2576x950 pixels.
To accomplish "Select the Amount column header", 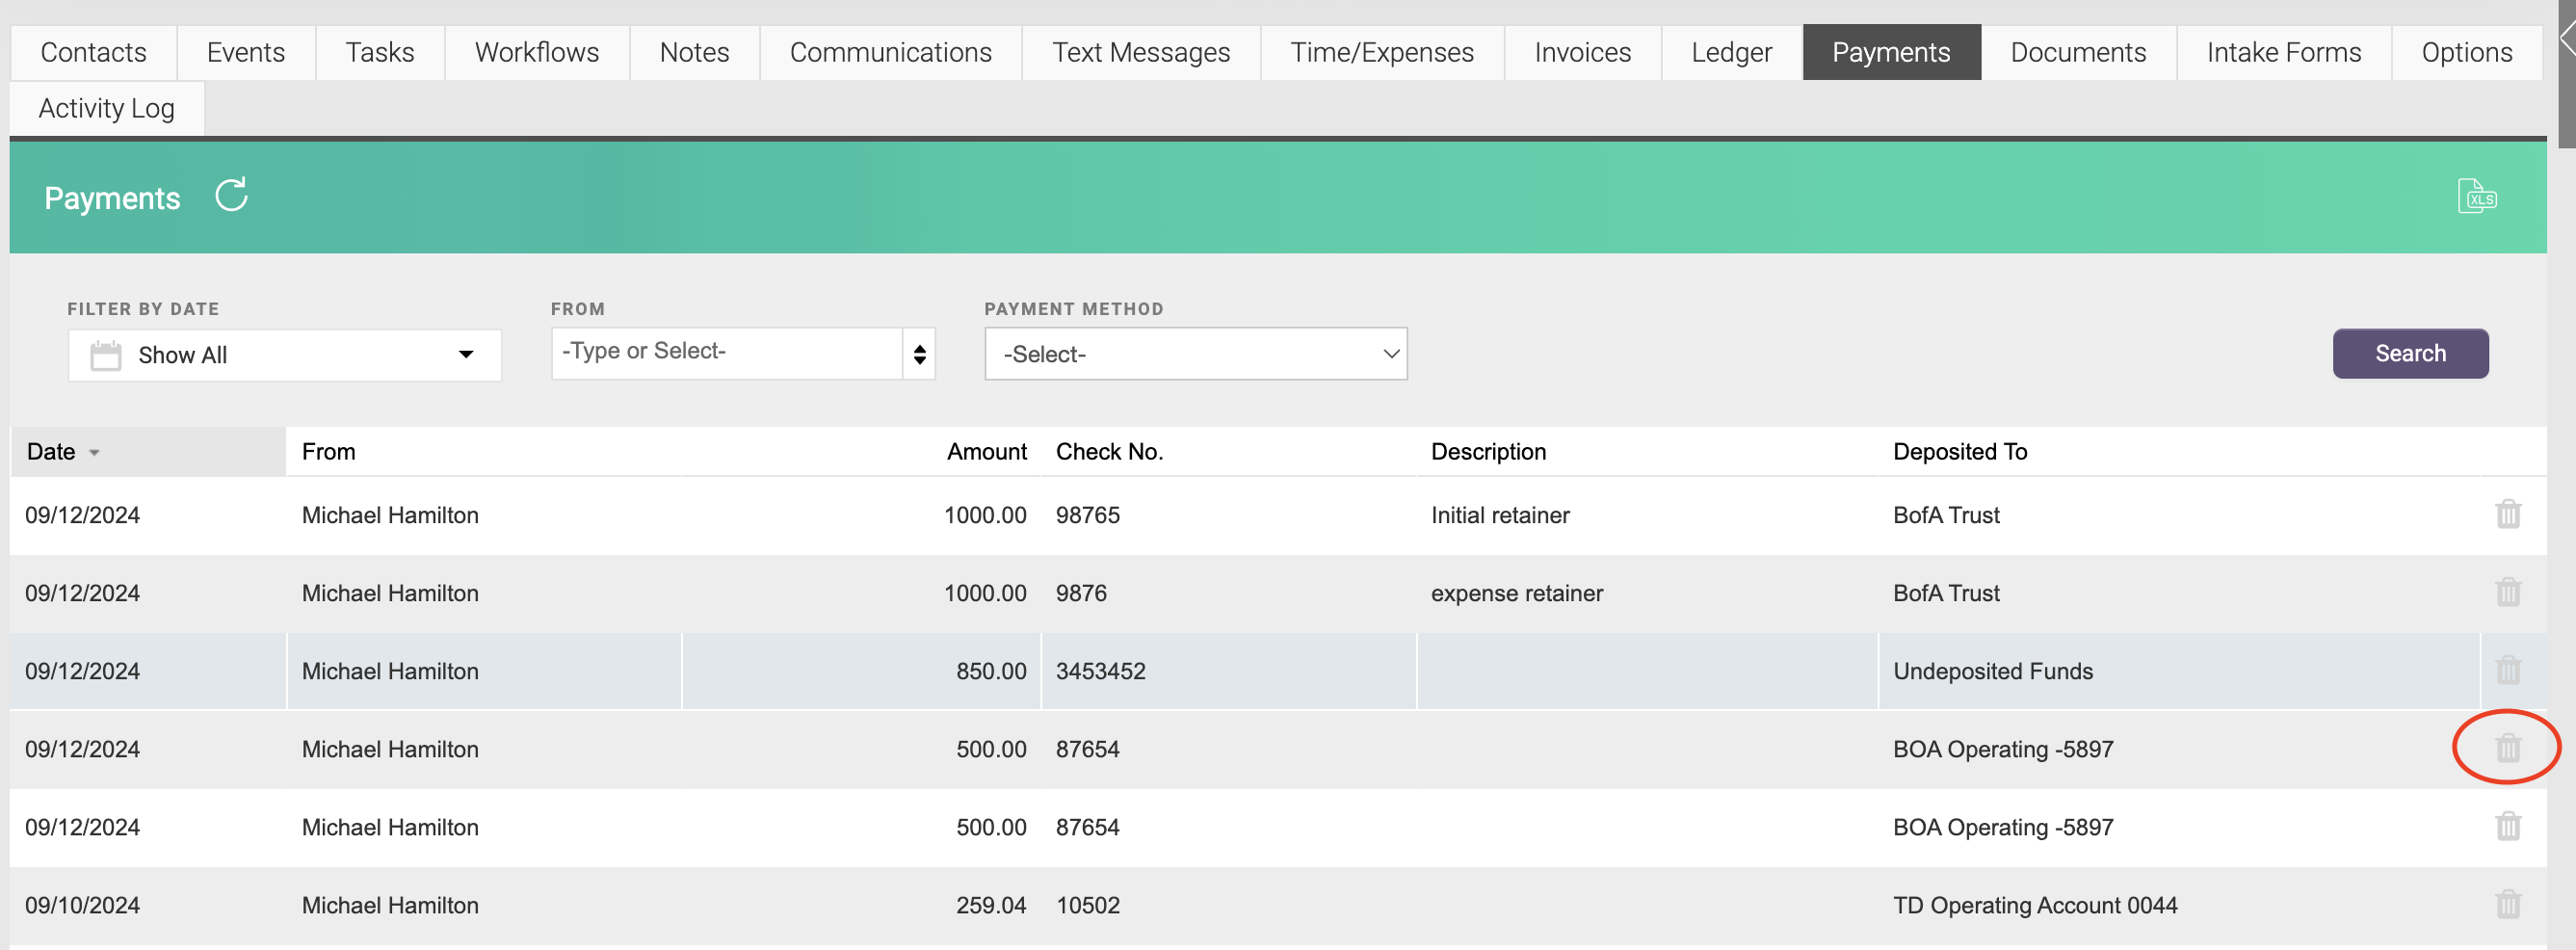I will pyautogui.click(x=986, y=452).
